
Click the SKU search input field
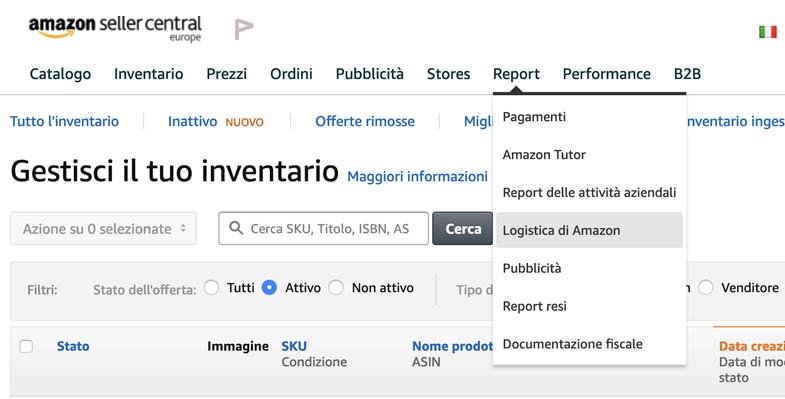323,228
